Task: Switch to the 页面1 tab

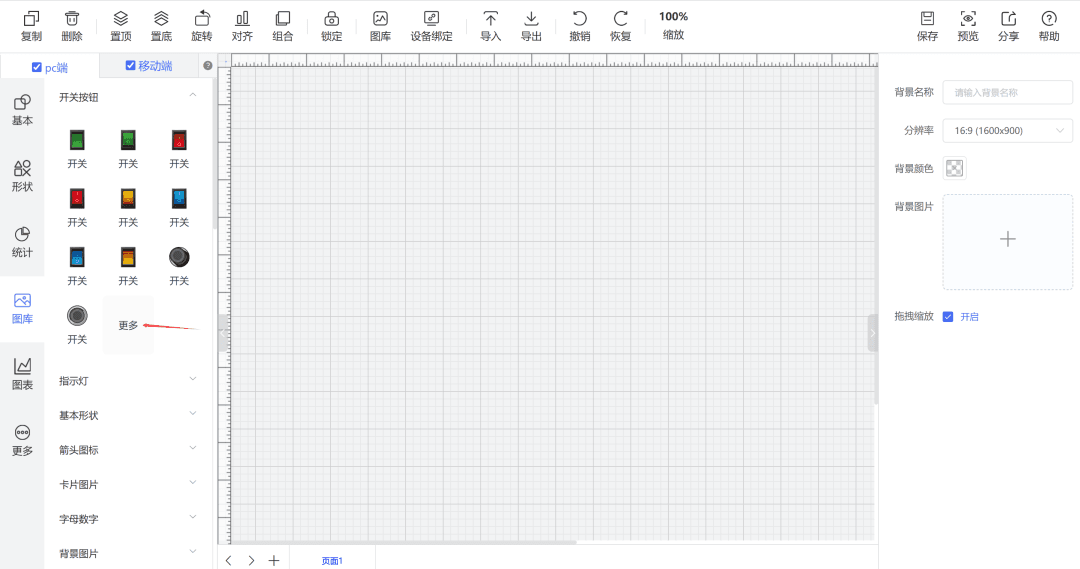Action: point(332,561)
